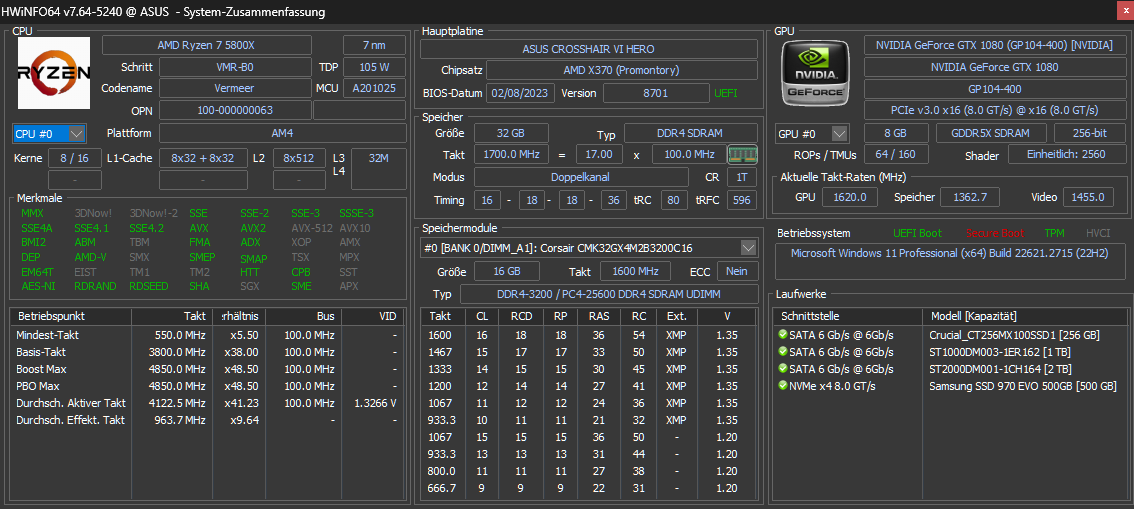Click the green check icon on the NVMe x4 row
The width and height of the screenshot is (1134, 509).
tap(783, 385)
